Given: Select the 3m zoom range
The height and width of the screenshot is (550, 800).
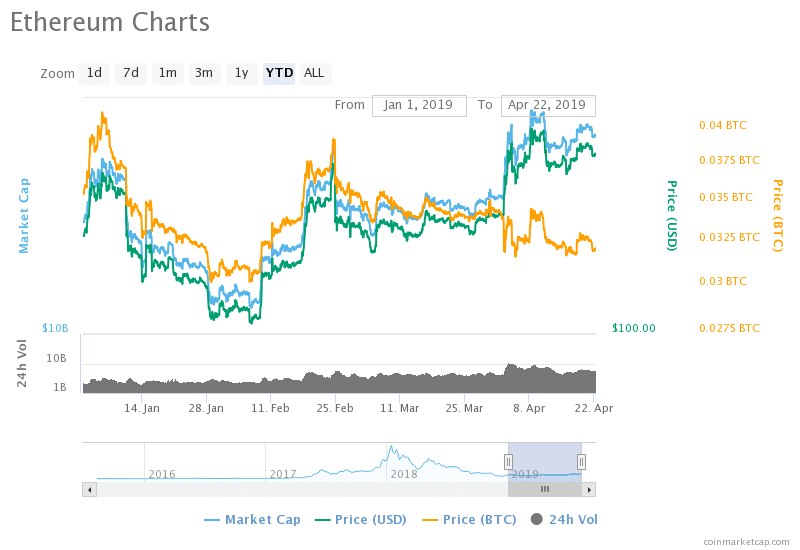Looking at the screenshot, I should click(205, 73).
